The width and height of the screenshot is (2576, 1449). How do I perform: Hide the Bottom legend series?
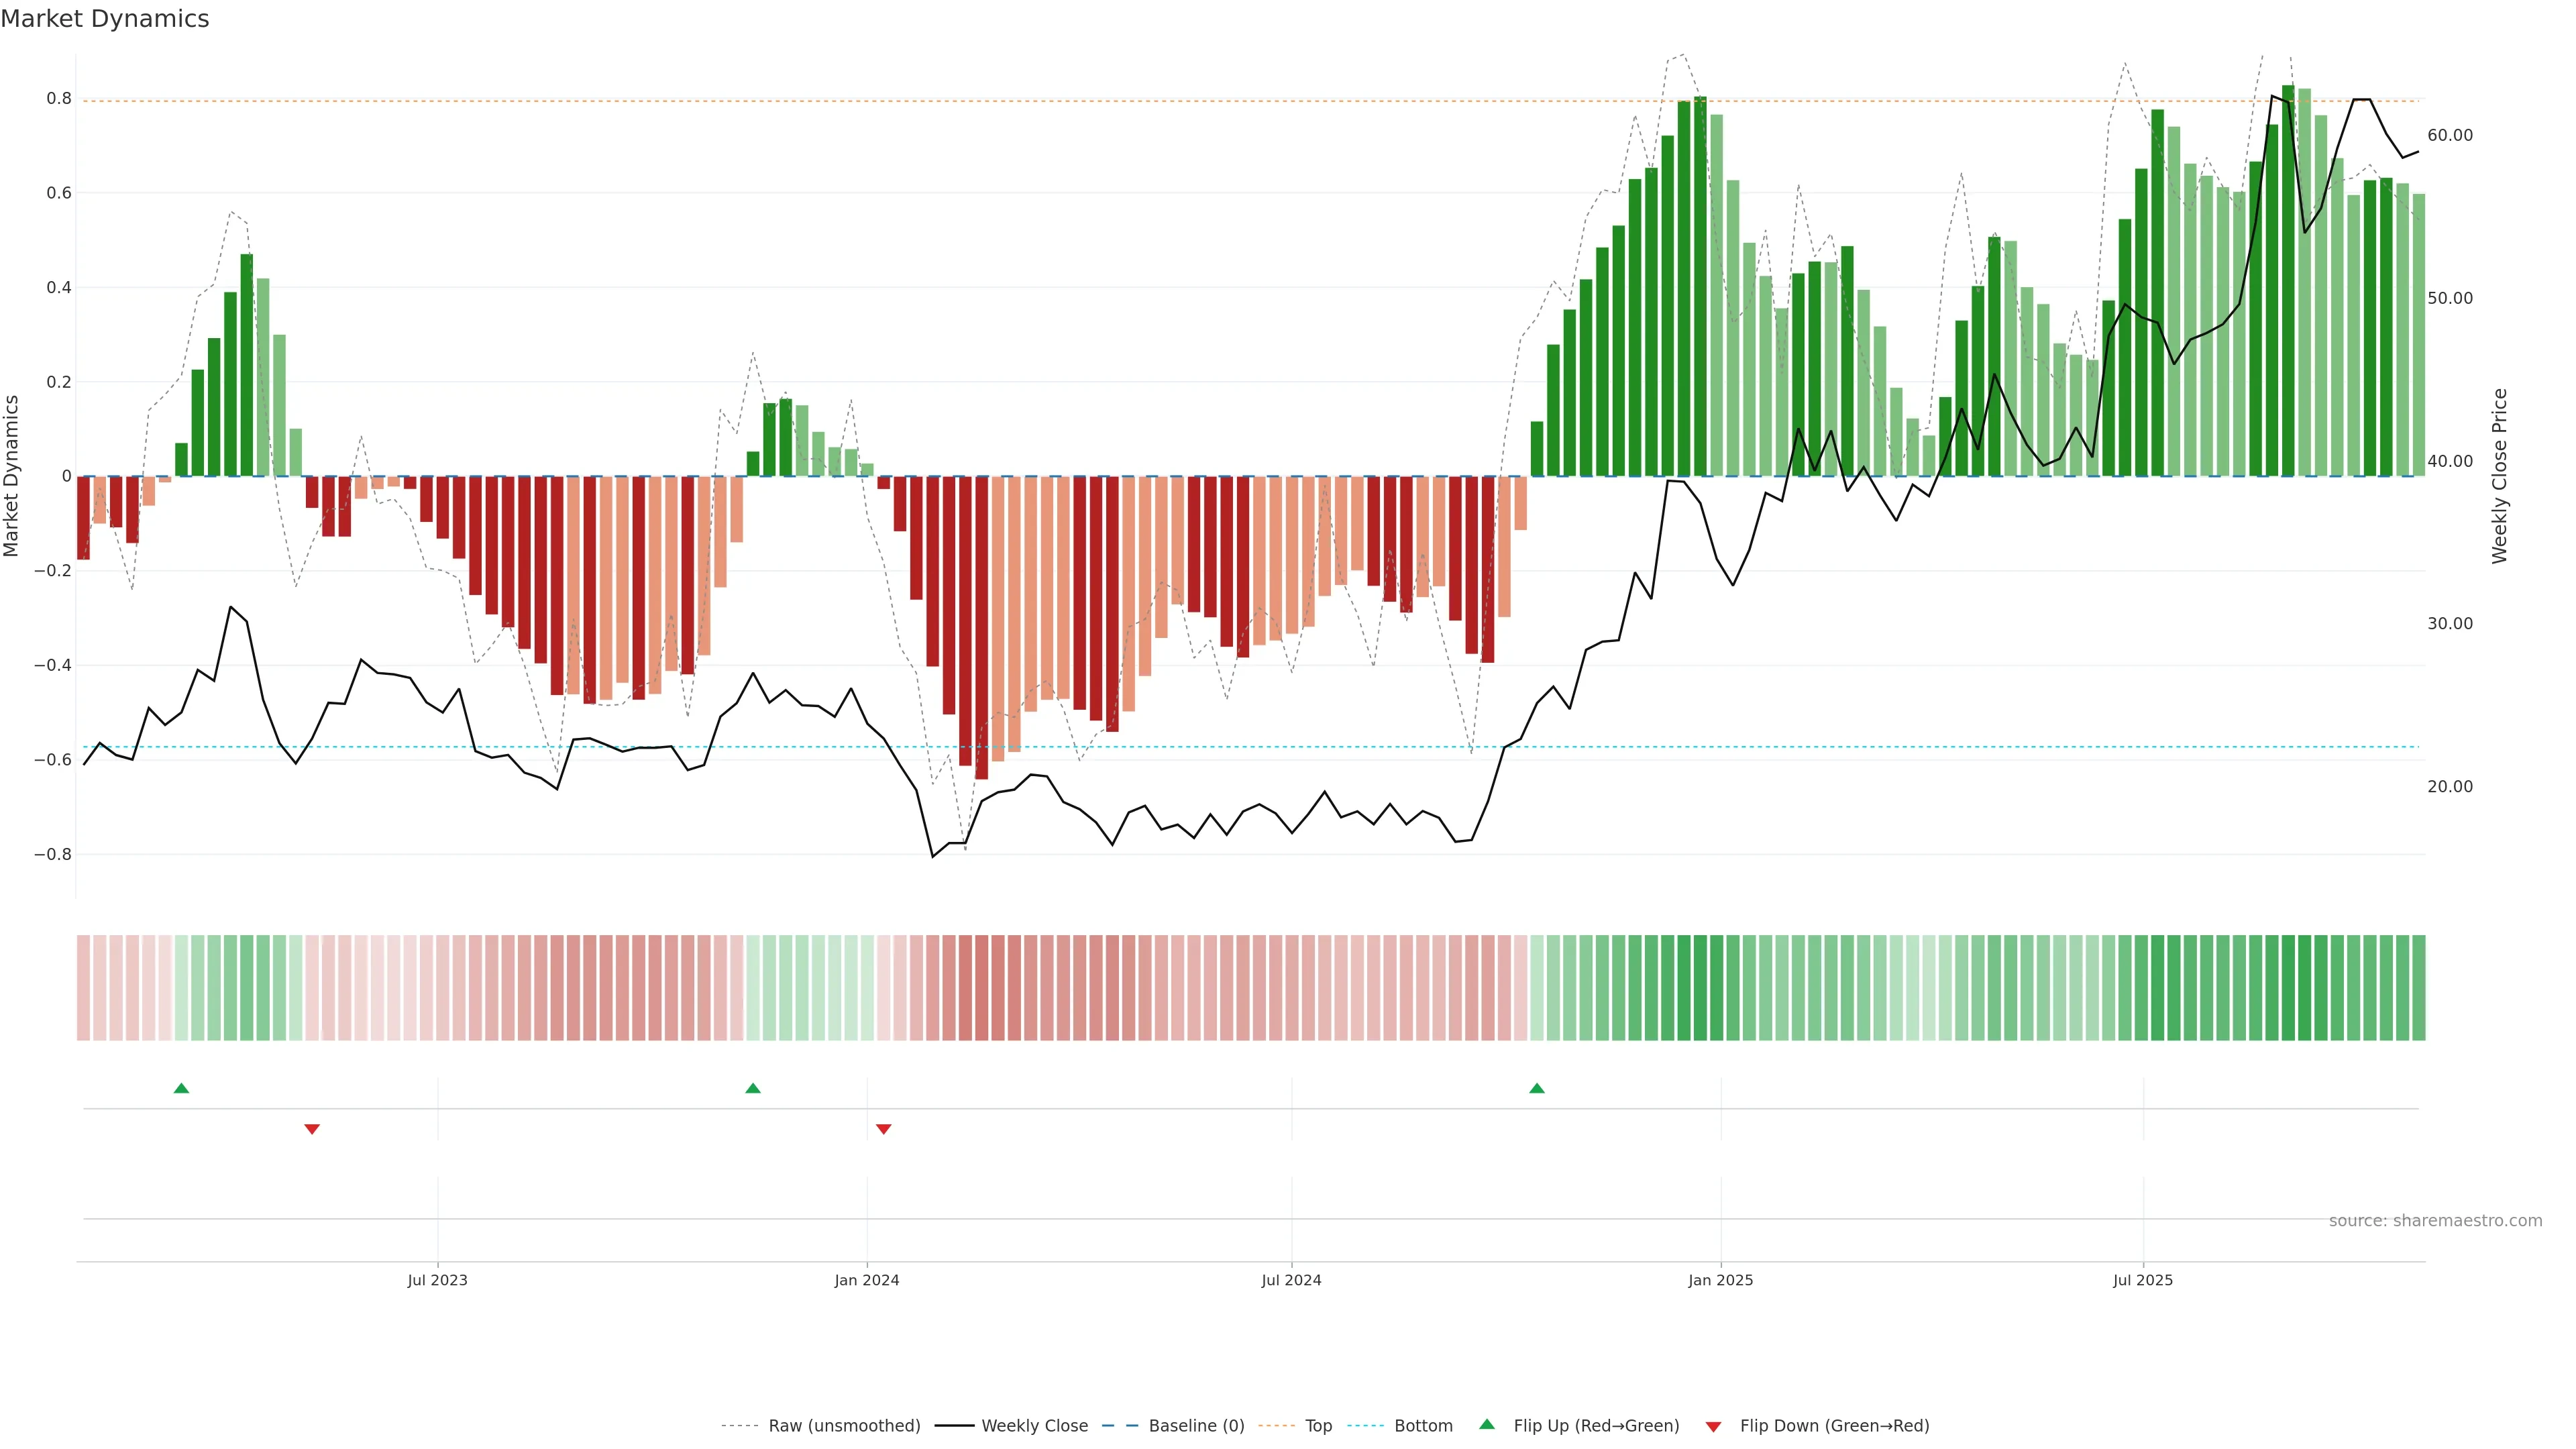coord(1423,1426)
